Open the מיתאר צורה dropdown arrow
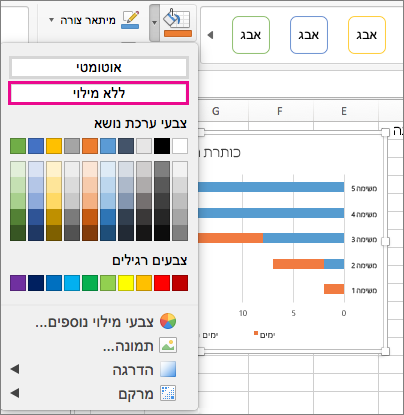The width and height of the screenshot is (404, 415). [x=51, y=20]
